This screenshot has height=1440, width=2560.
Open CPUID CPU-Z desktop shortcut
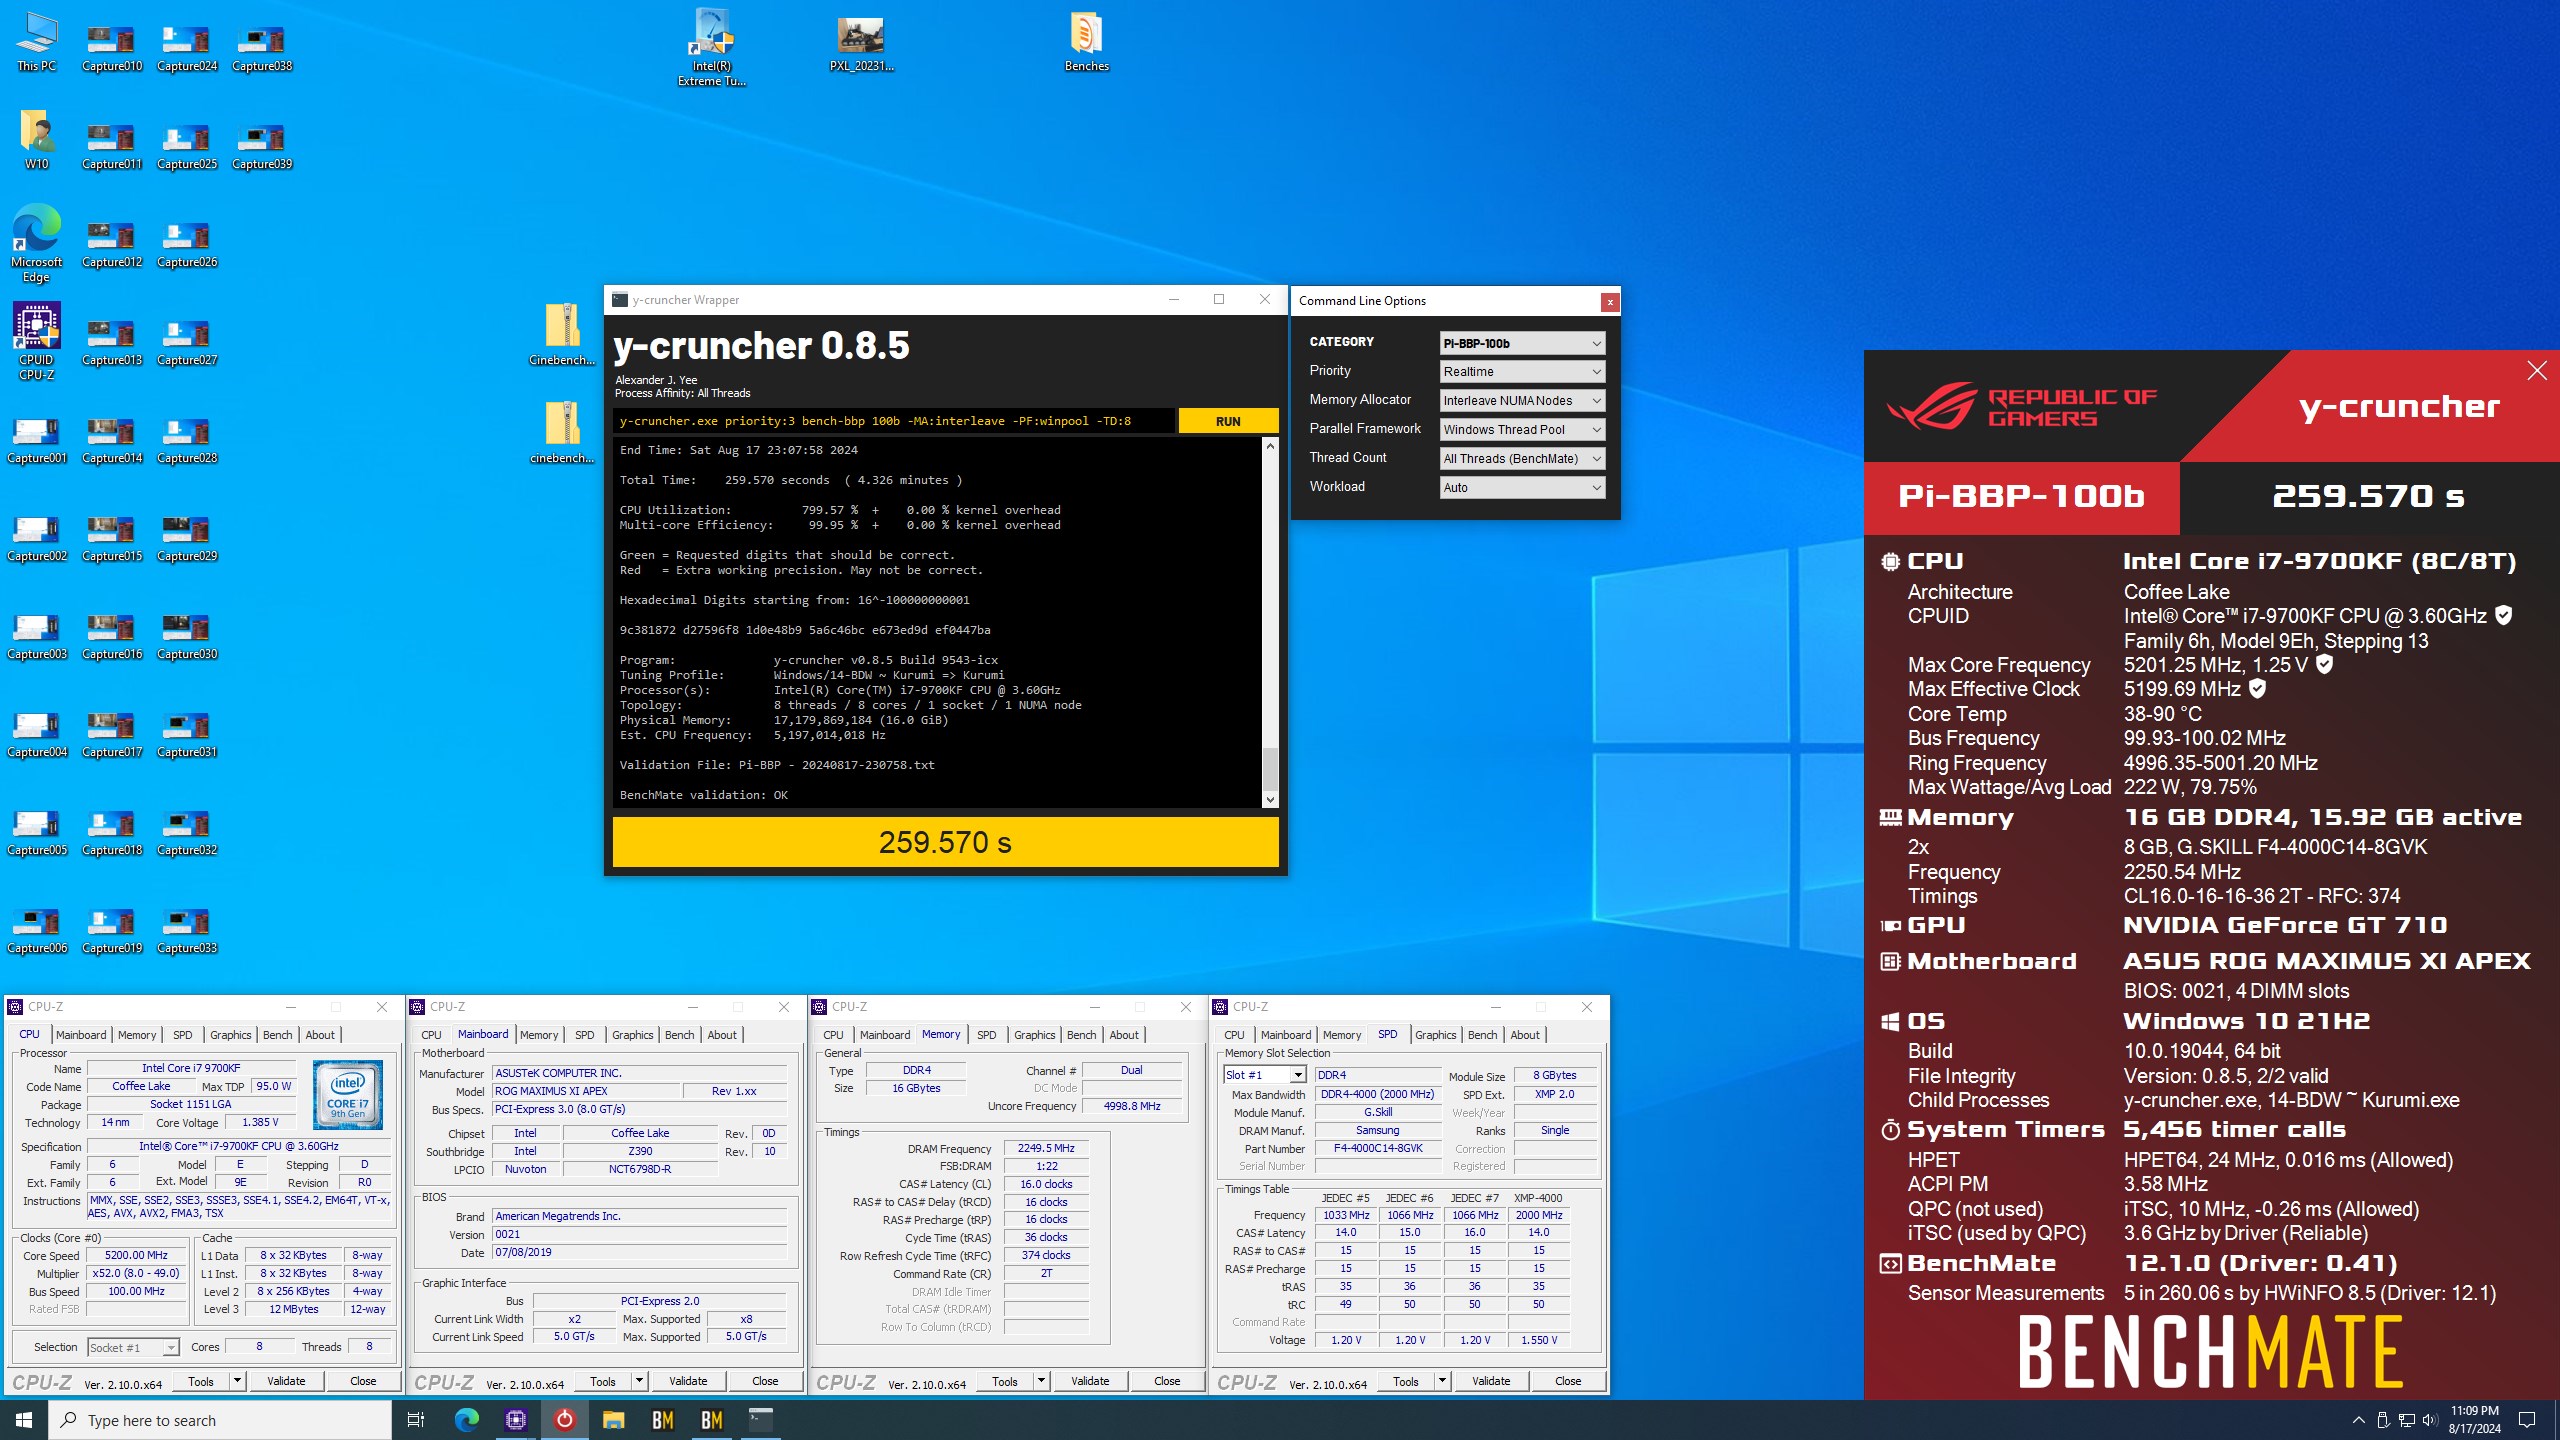pos(37,342)
